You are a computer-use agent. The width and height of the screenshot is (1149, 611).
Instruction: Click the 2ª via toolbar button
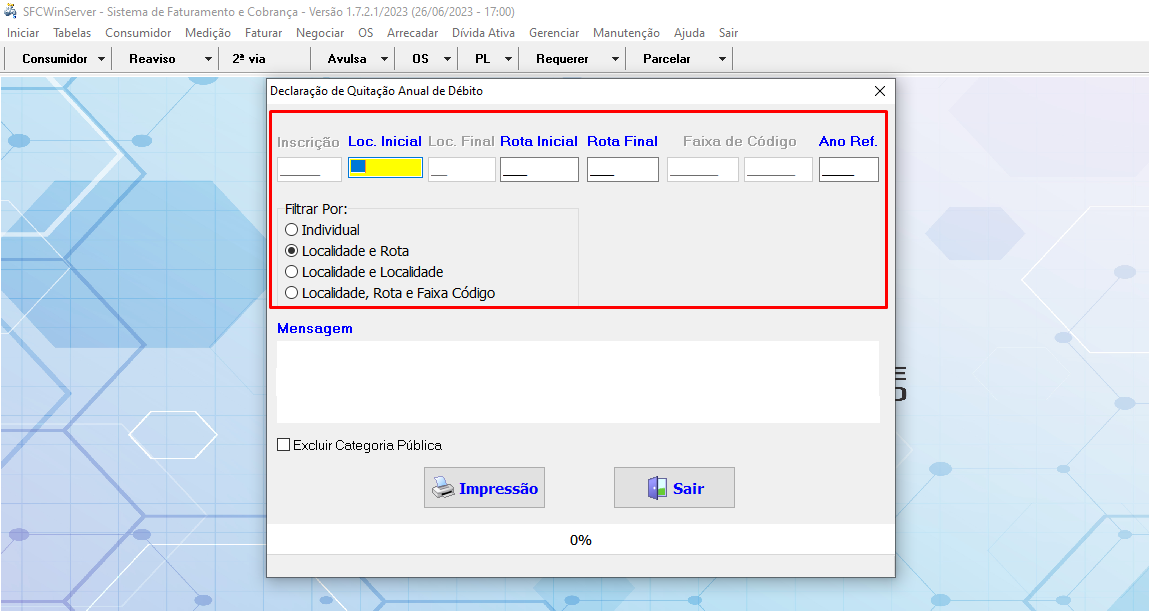(249, 59)
